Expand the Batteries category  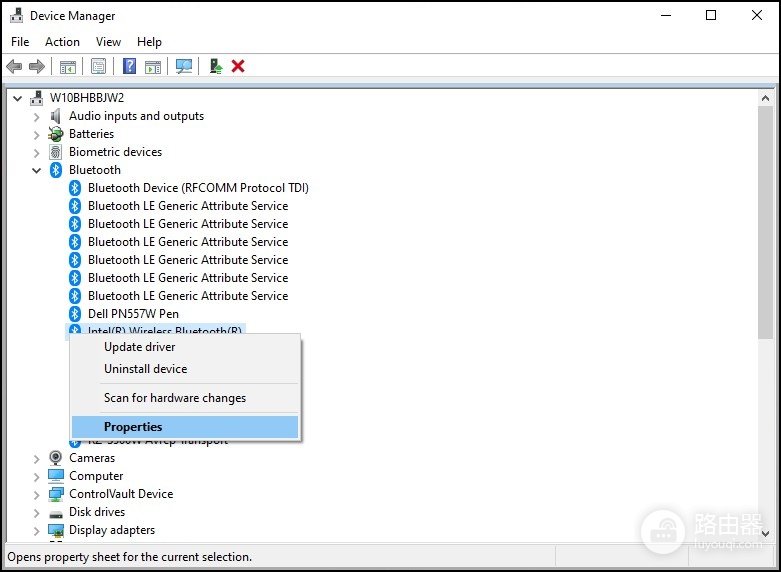(36, 135)
